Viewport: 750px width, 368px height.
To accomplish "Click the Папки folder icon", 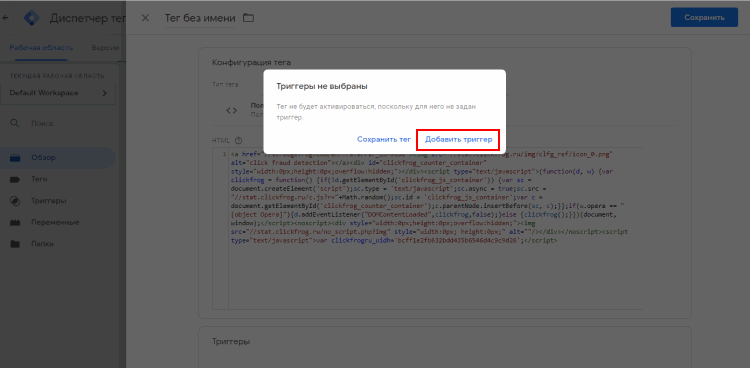I will click(x=15, y=244).
